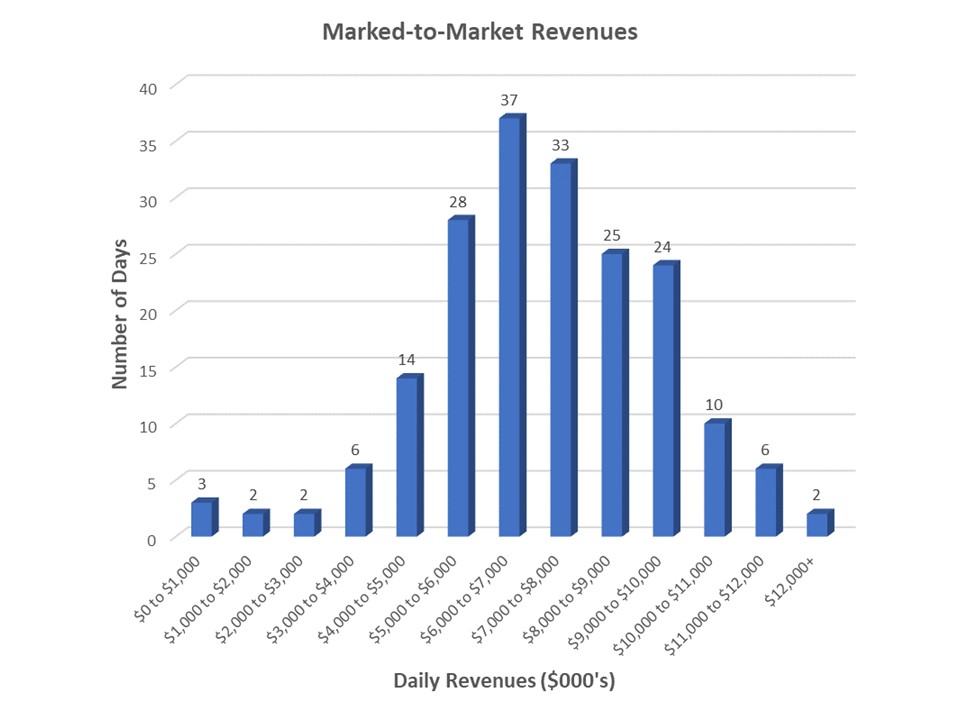Select the "Number of Days" vertical axis title
Image resolution: width=960 pixels, height=720 pixels.
click(x=120, y=312)
